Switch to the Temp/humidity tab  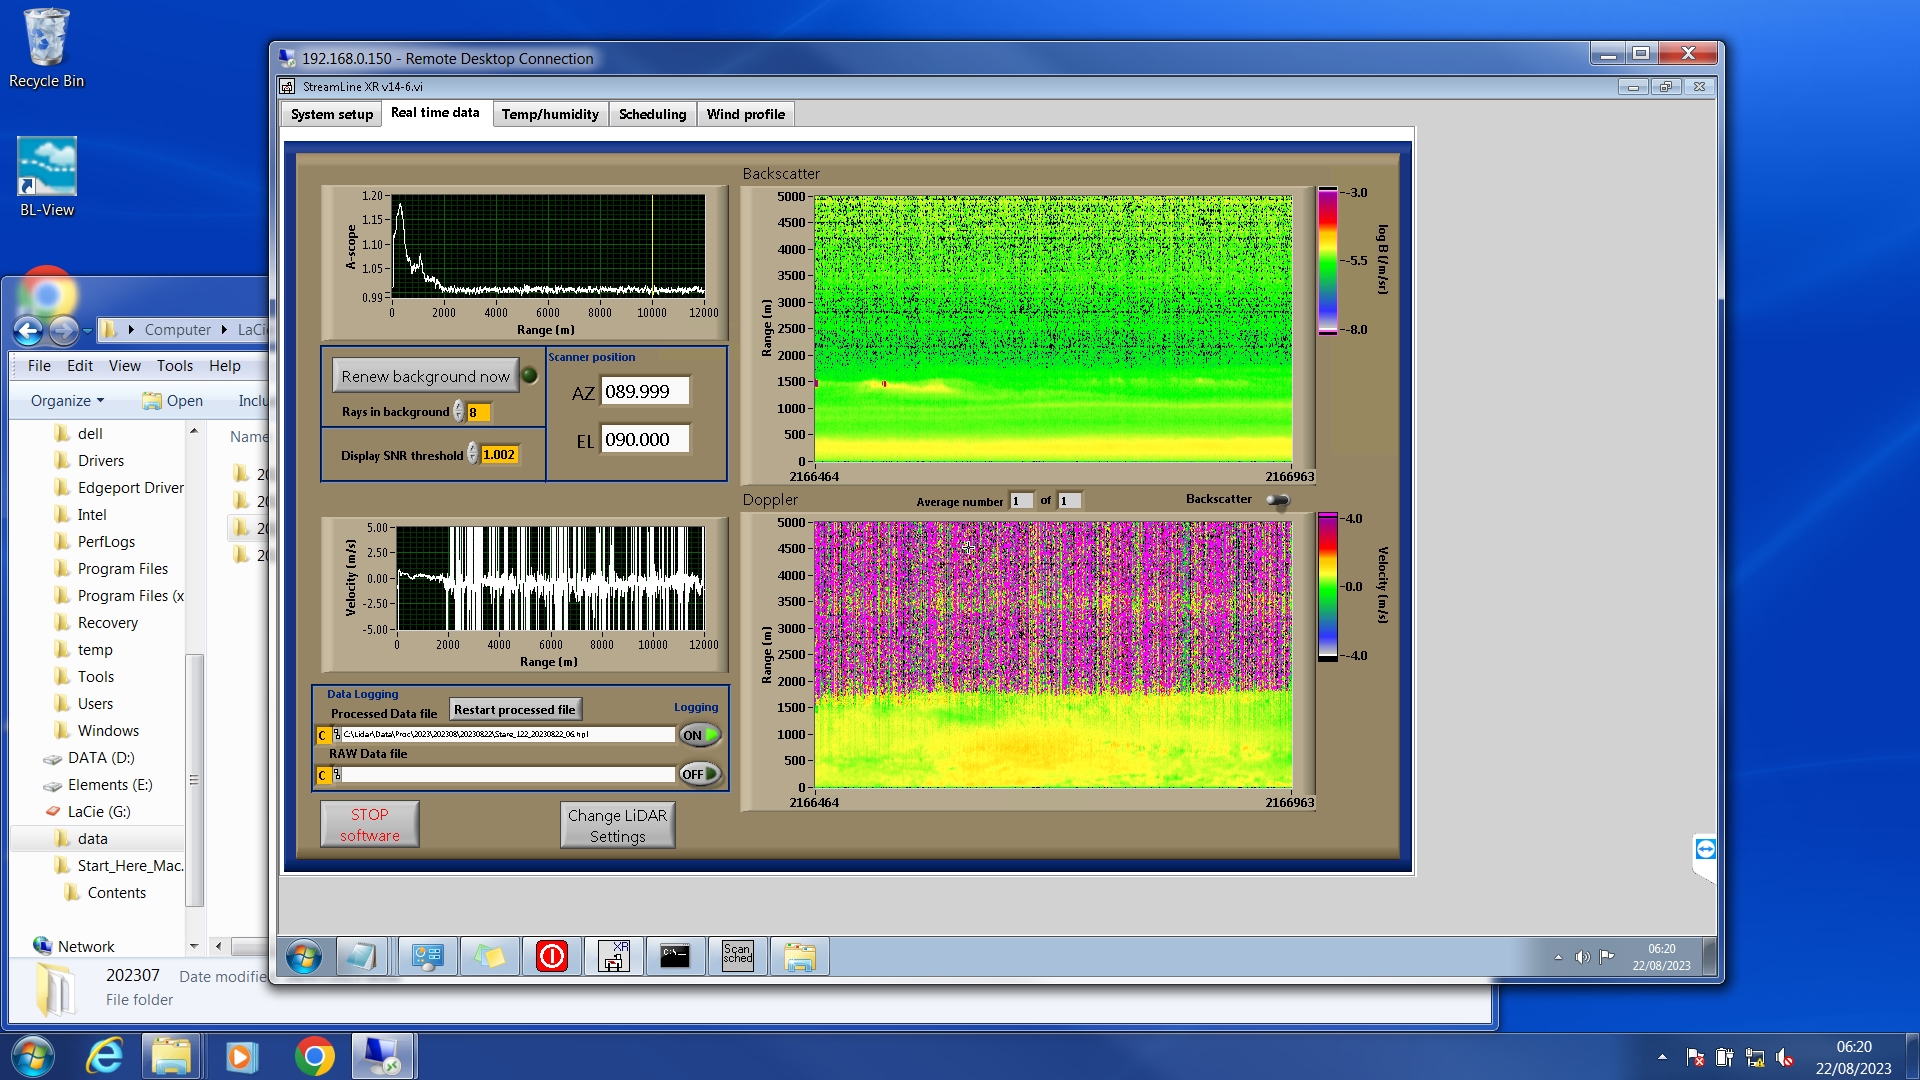click(550, 114)
